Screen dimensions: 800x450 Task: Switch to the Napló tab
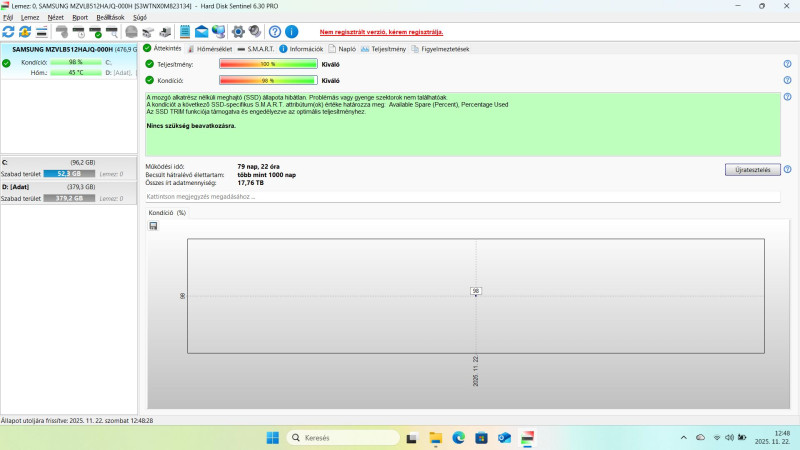pyautogui.click(x=342, y=49)
